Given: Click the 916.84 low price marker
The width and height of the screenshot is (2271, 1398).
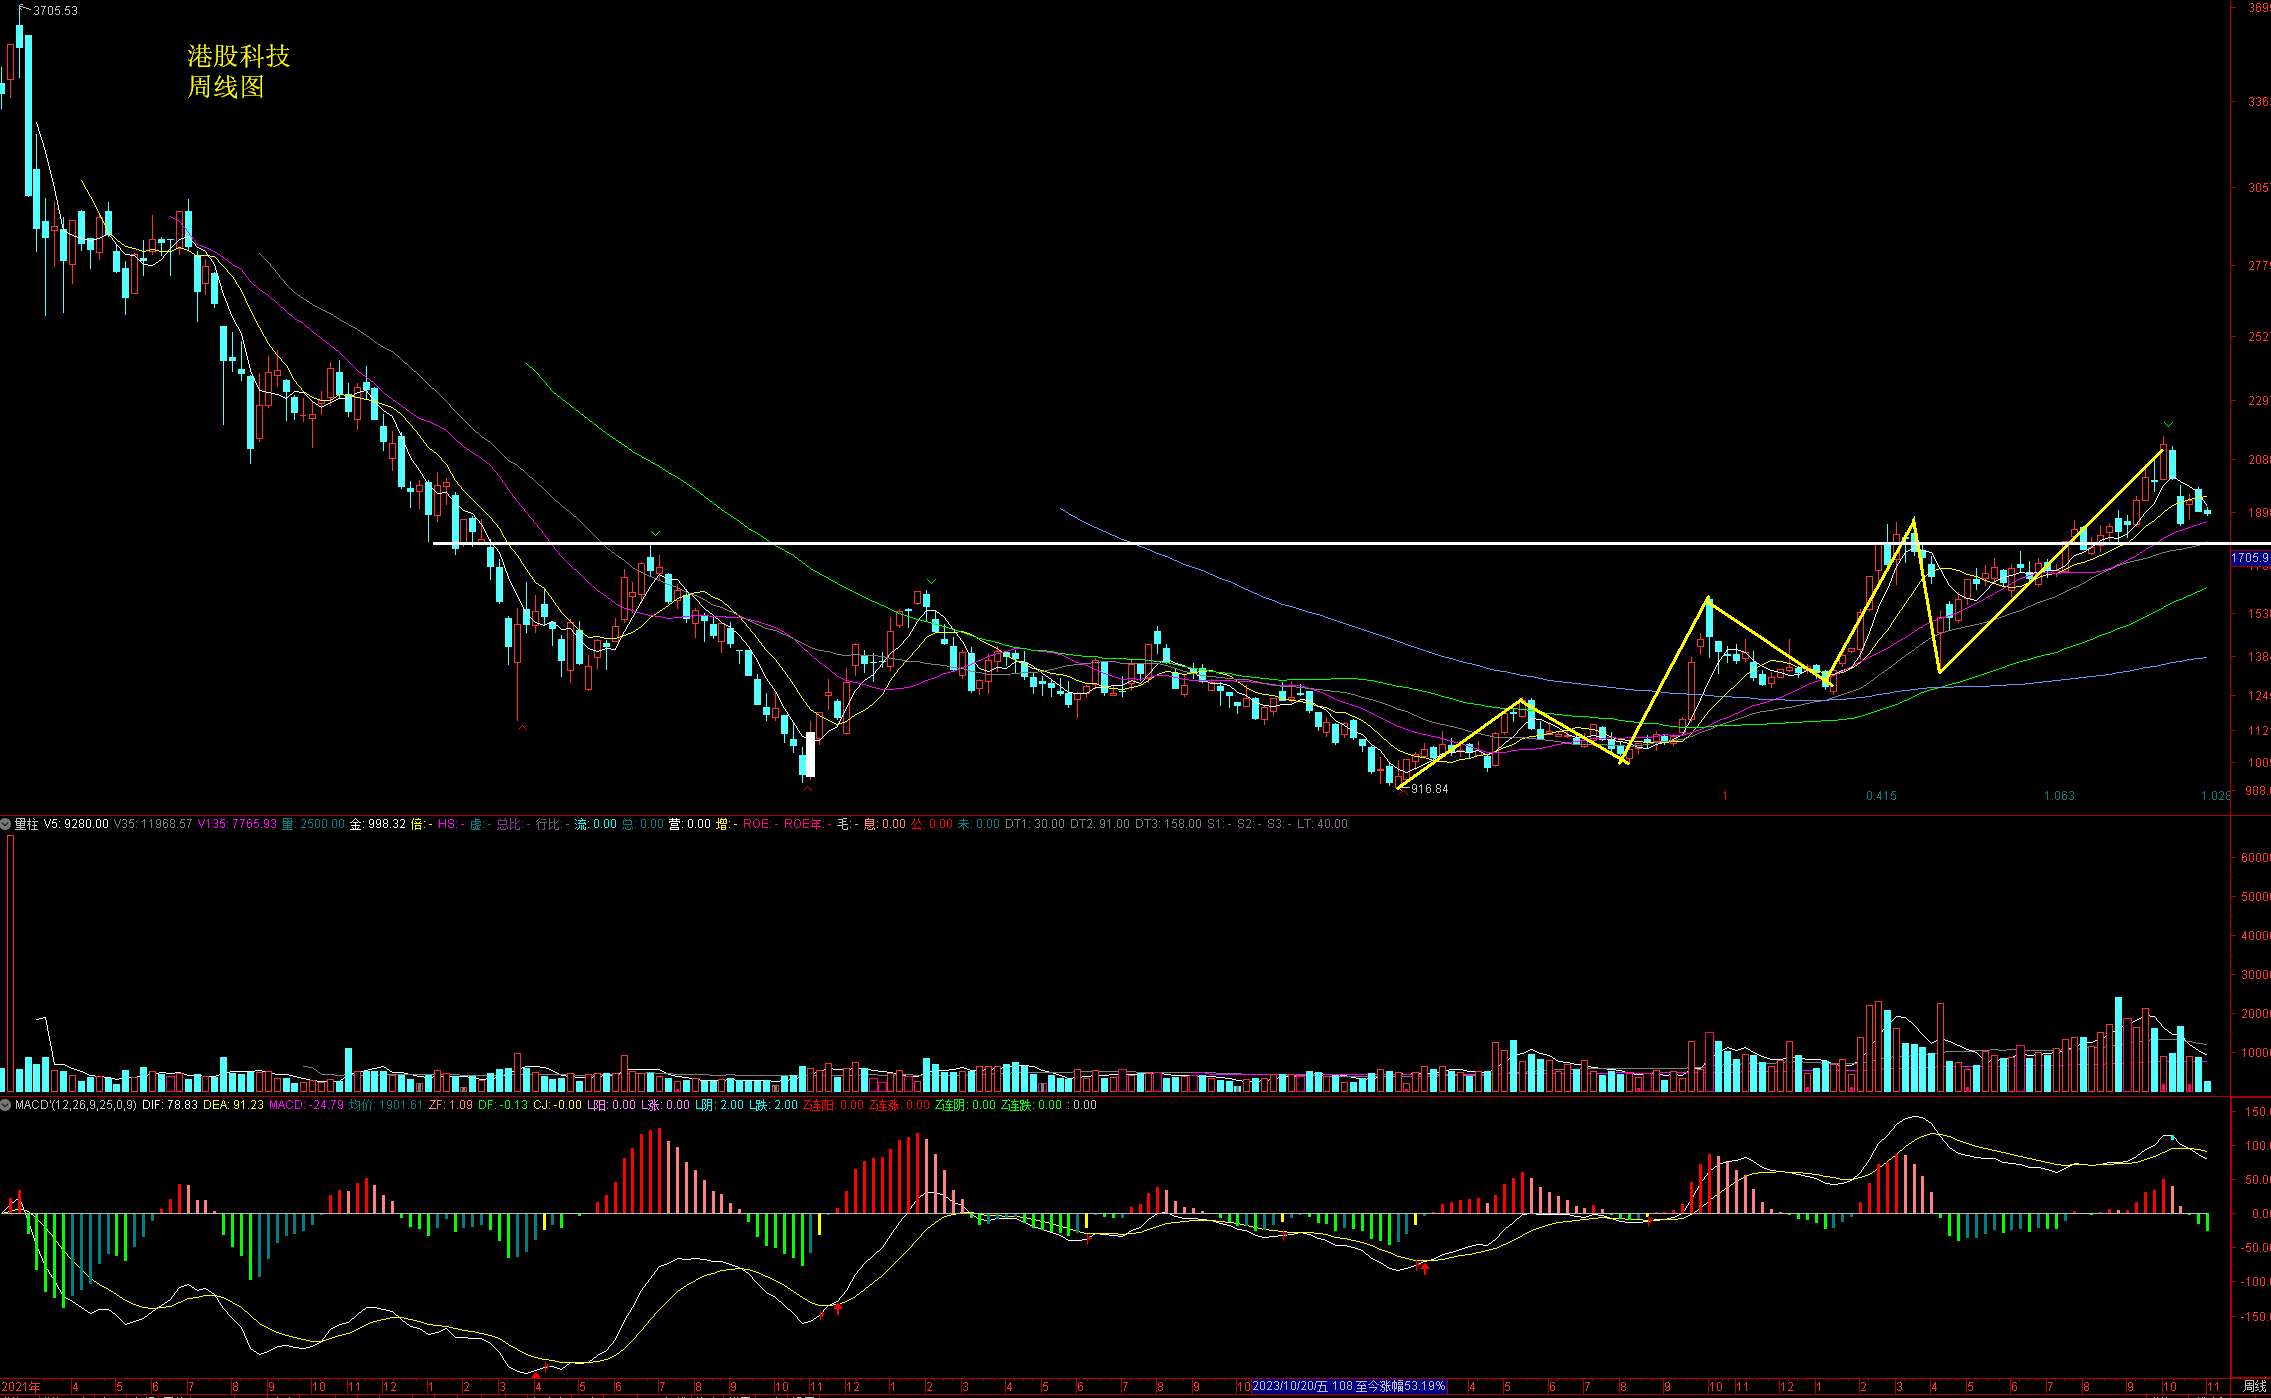Looking at the screenshot, I should click(1429, 789).
